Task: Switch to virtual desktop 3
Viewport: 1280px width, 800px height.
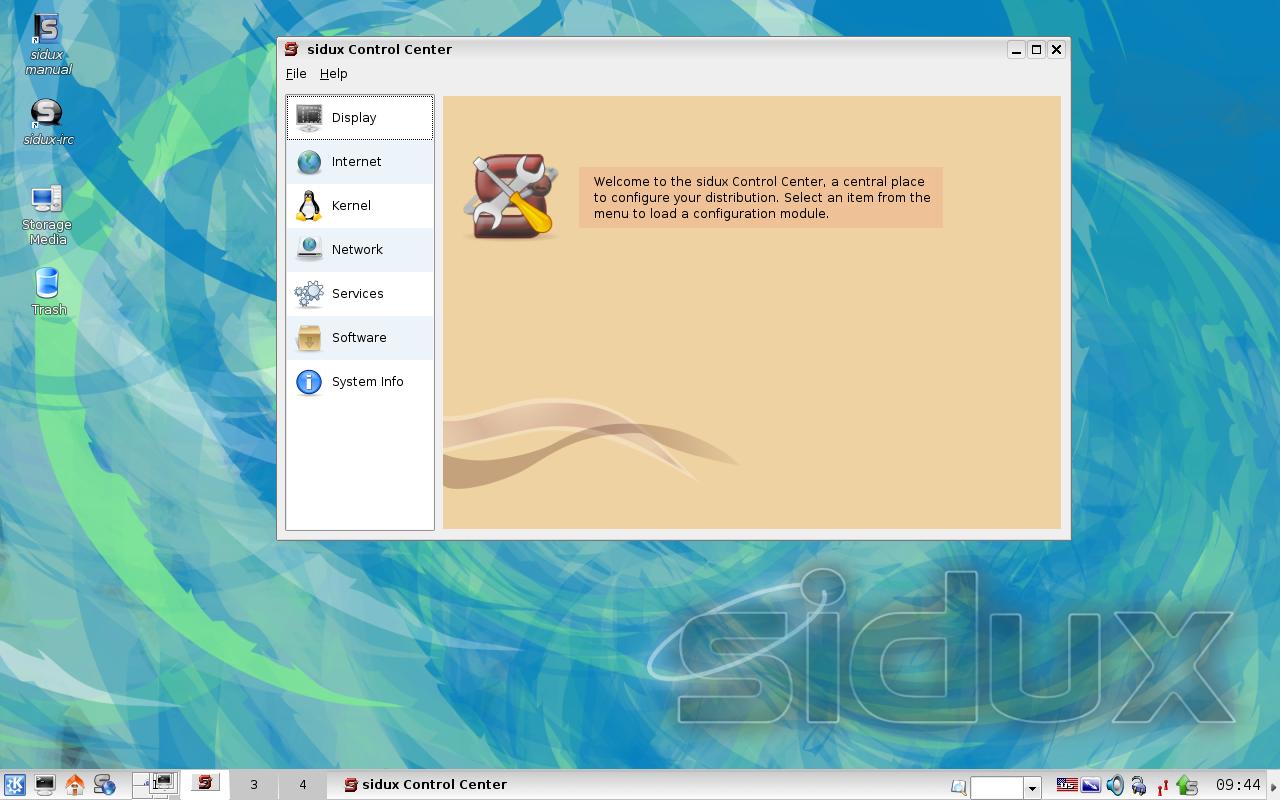Action: (x=254, y=784)
